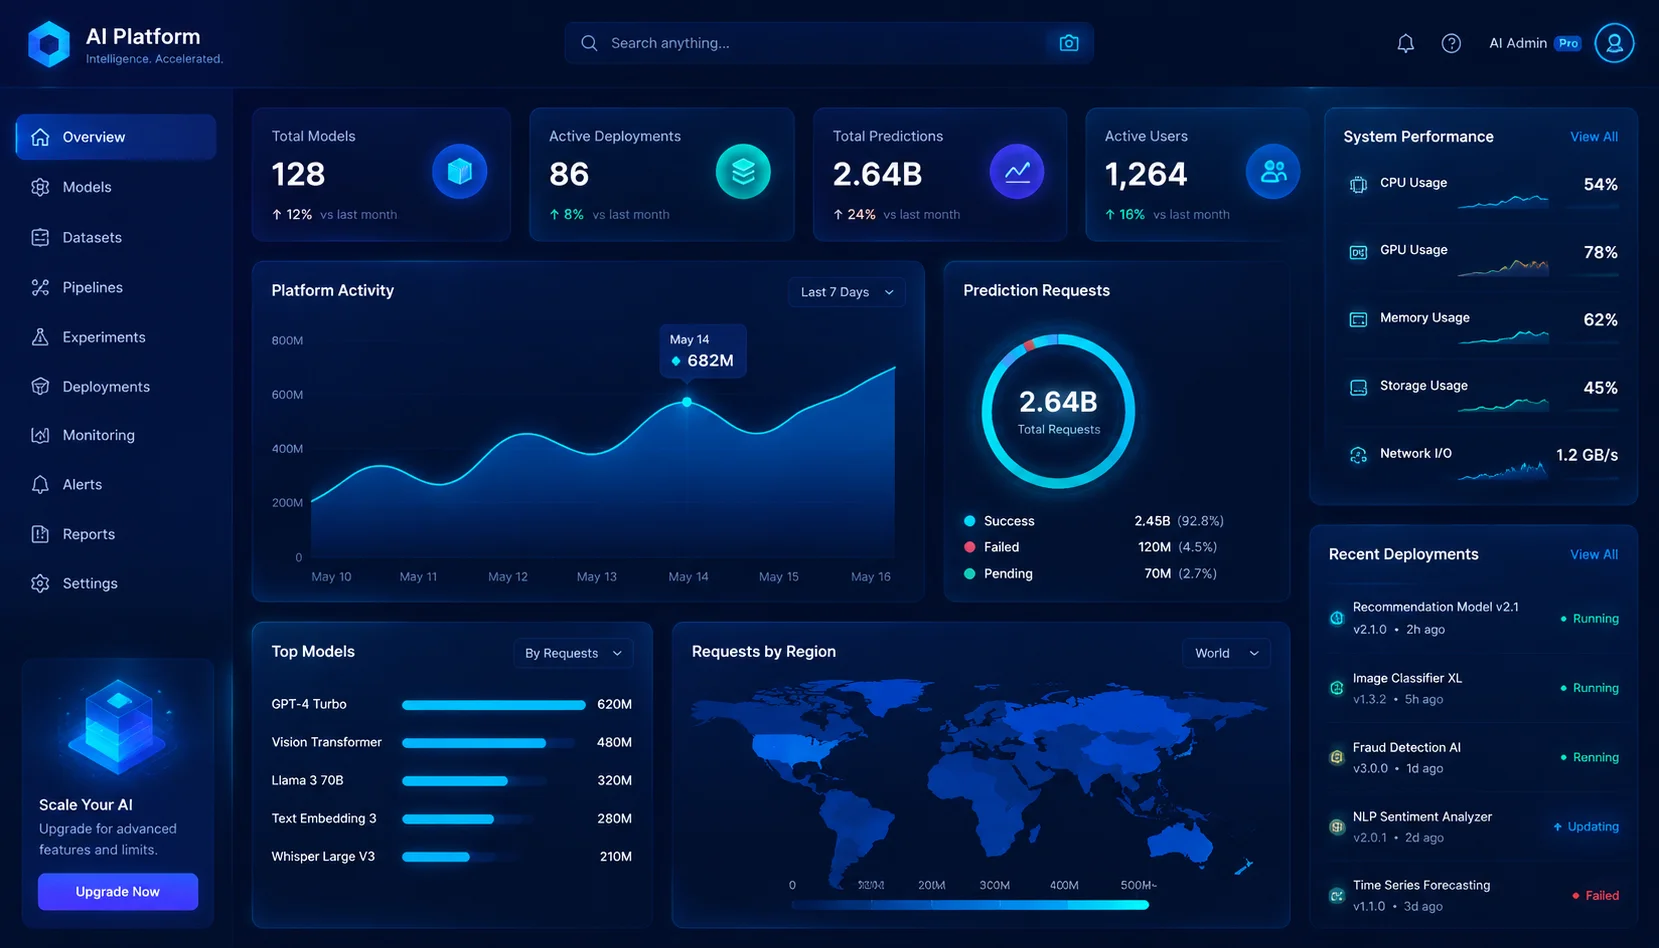Open the By Requests sort dropdown
This screenshot has height=948, width=1659.
pyautogui.click(x=573, y=653)
